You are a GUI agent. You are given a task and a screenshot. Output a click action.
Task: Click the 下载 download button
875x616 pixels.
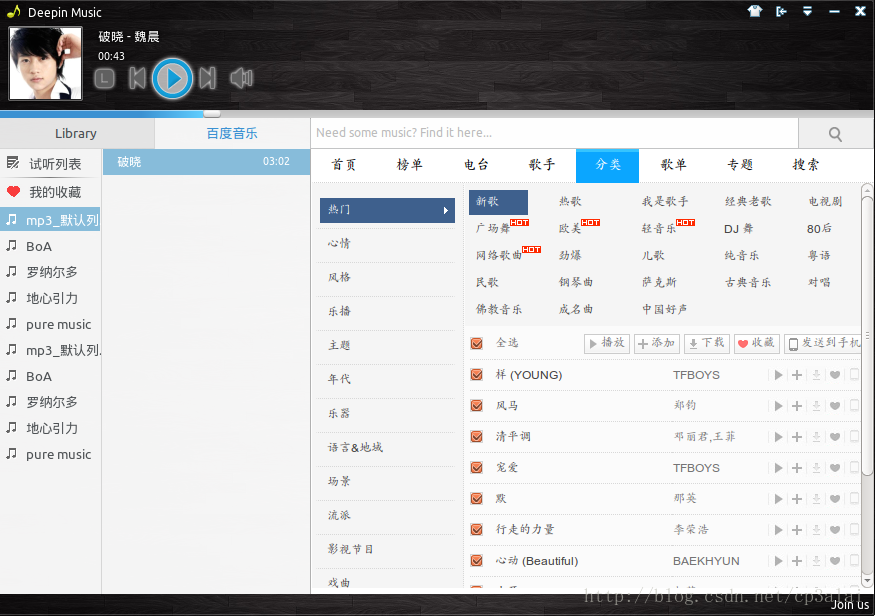[x=706, y=343]
